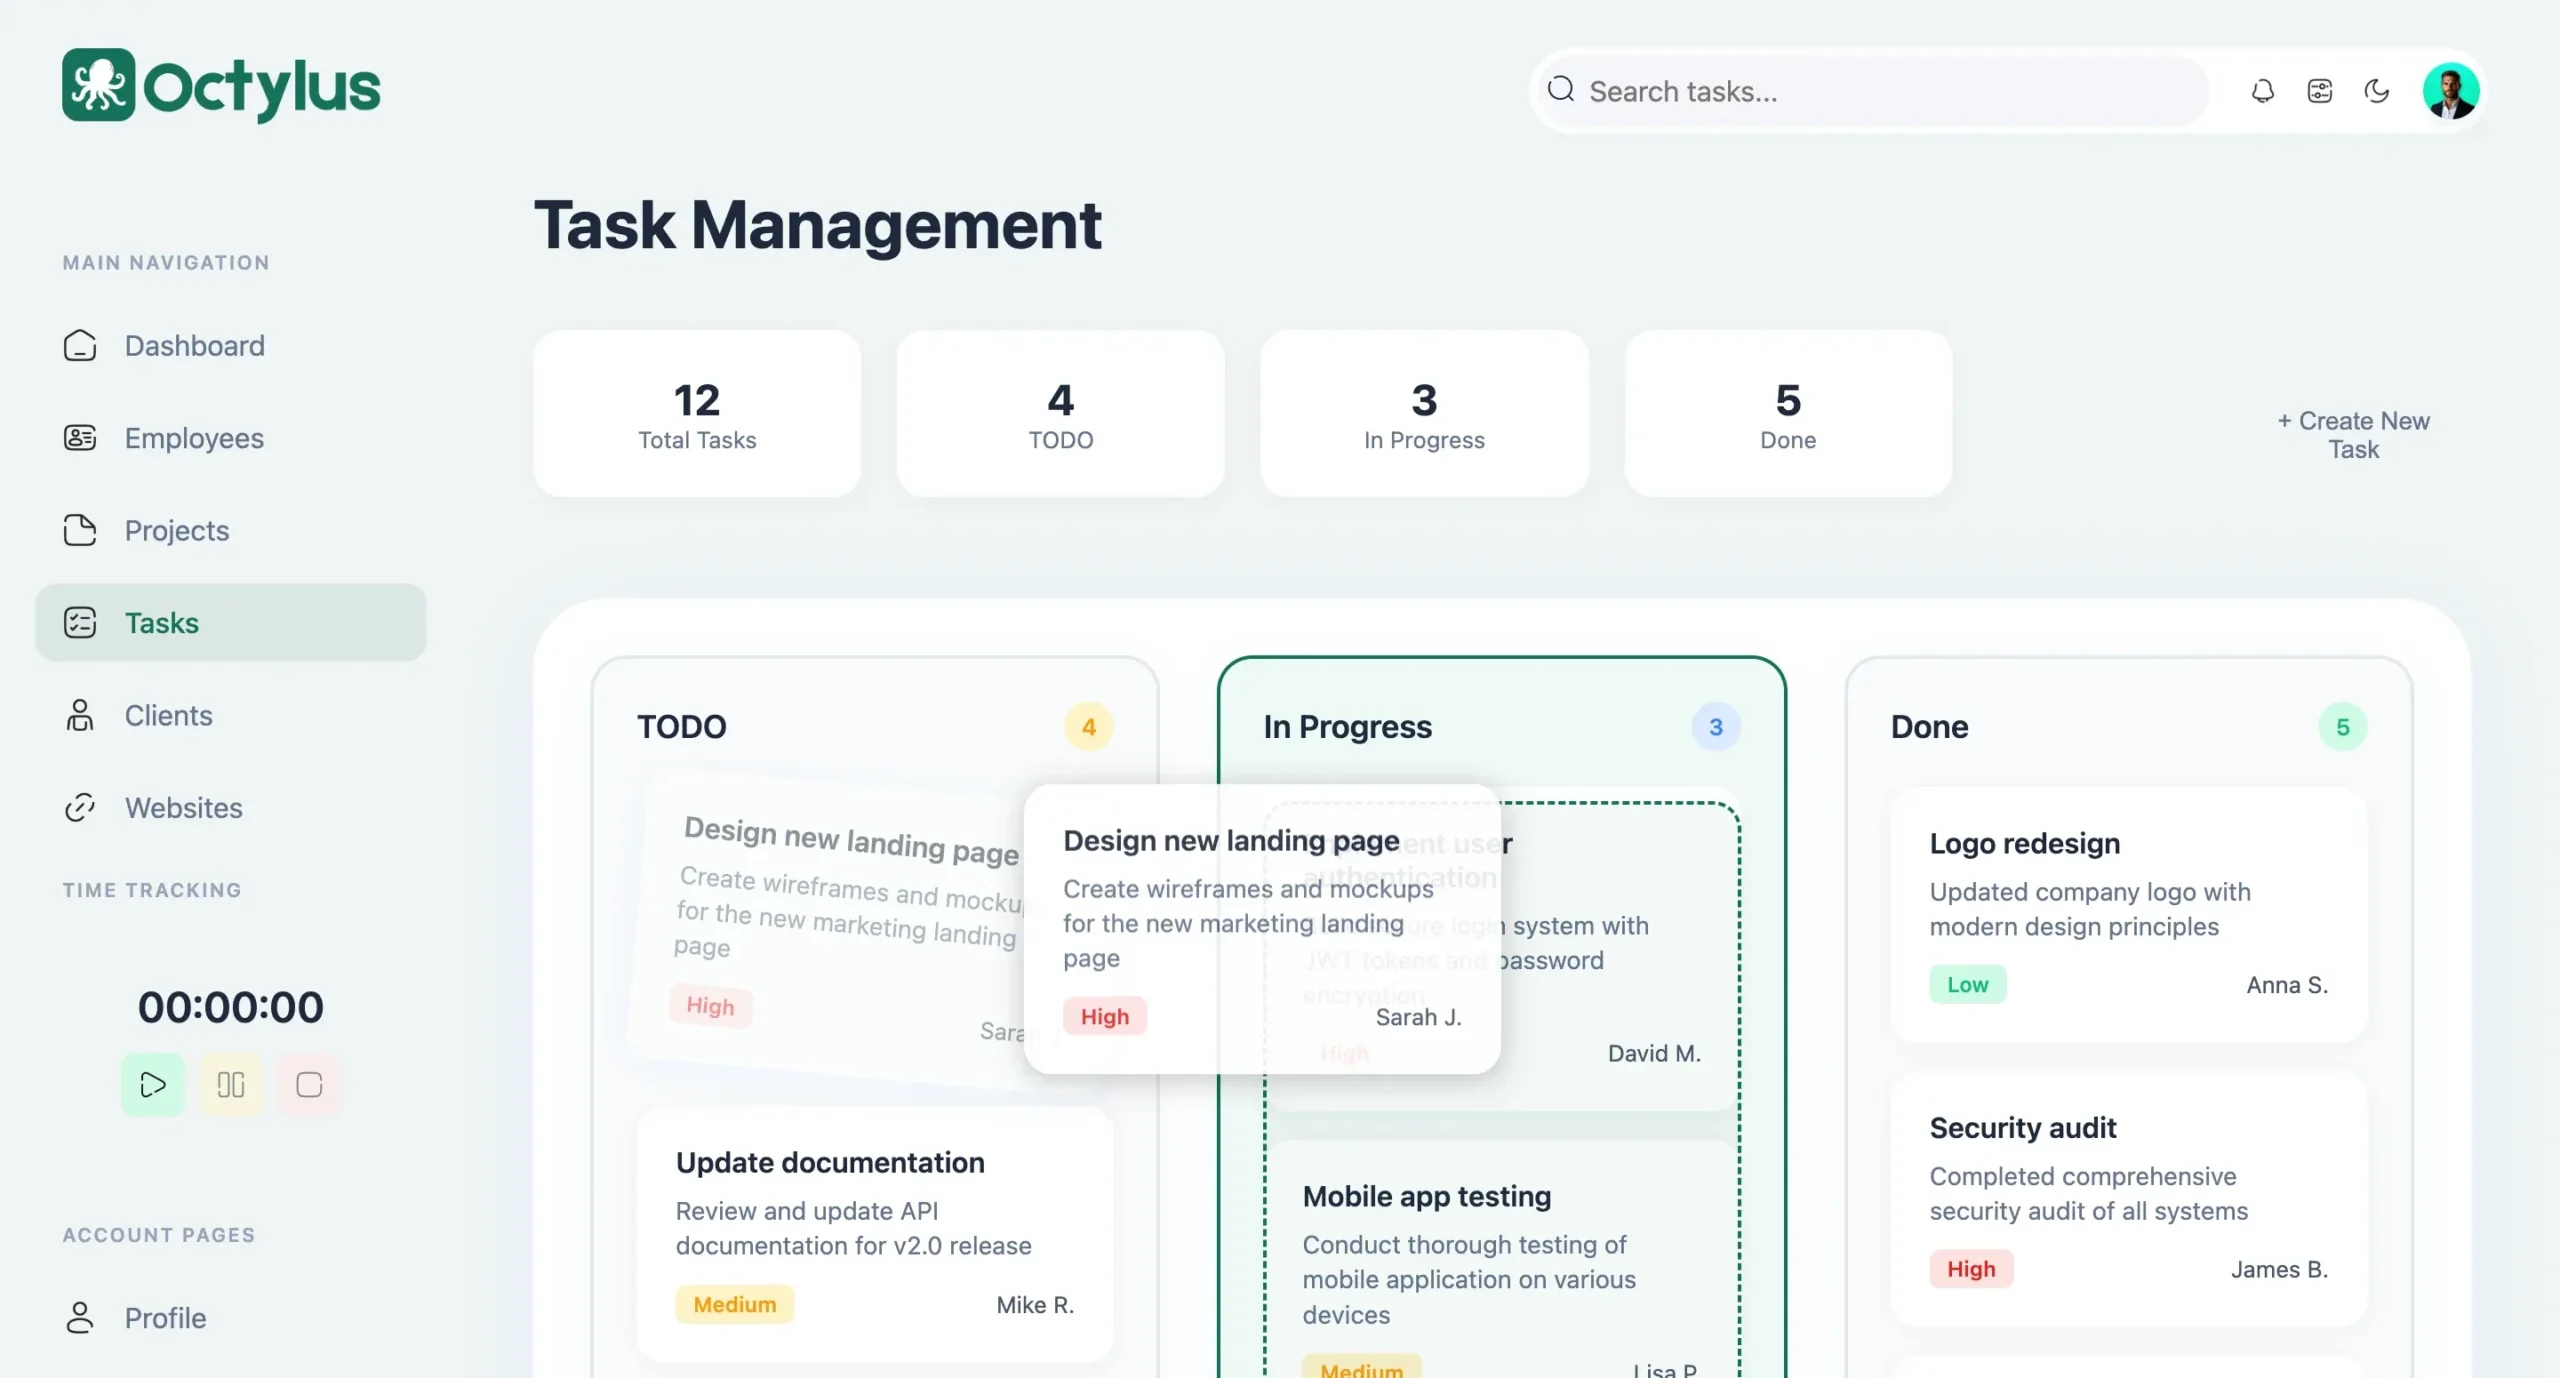Open the user avatar profile menu

(2449, 91)
